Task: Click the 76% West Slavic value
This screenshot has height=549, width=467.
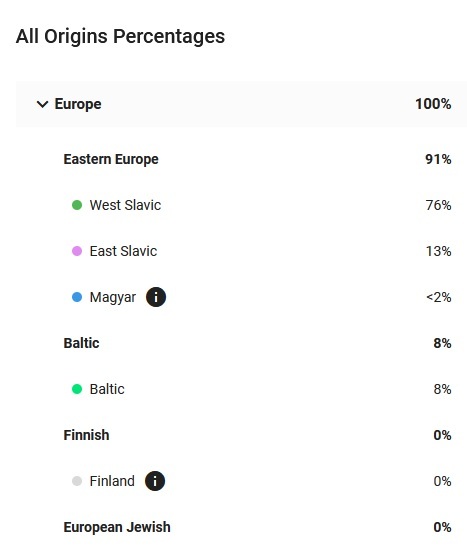Action: (x=438, y=205)
